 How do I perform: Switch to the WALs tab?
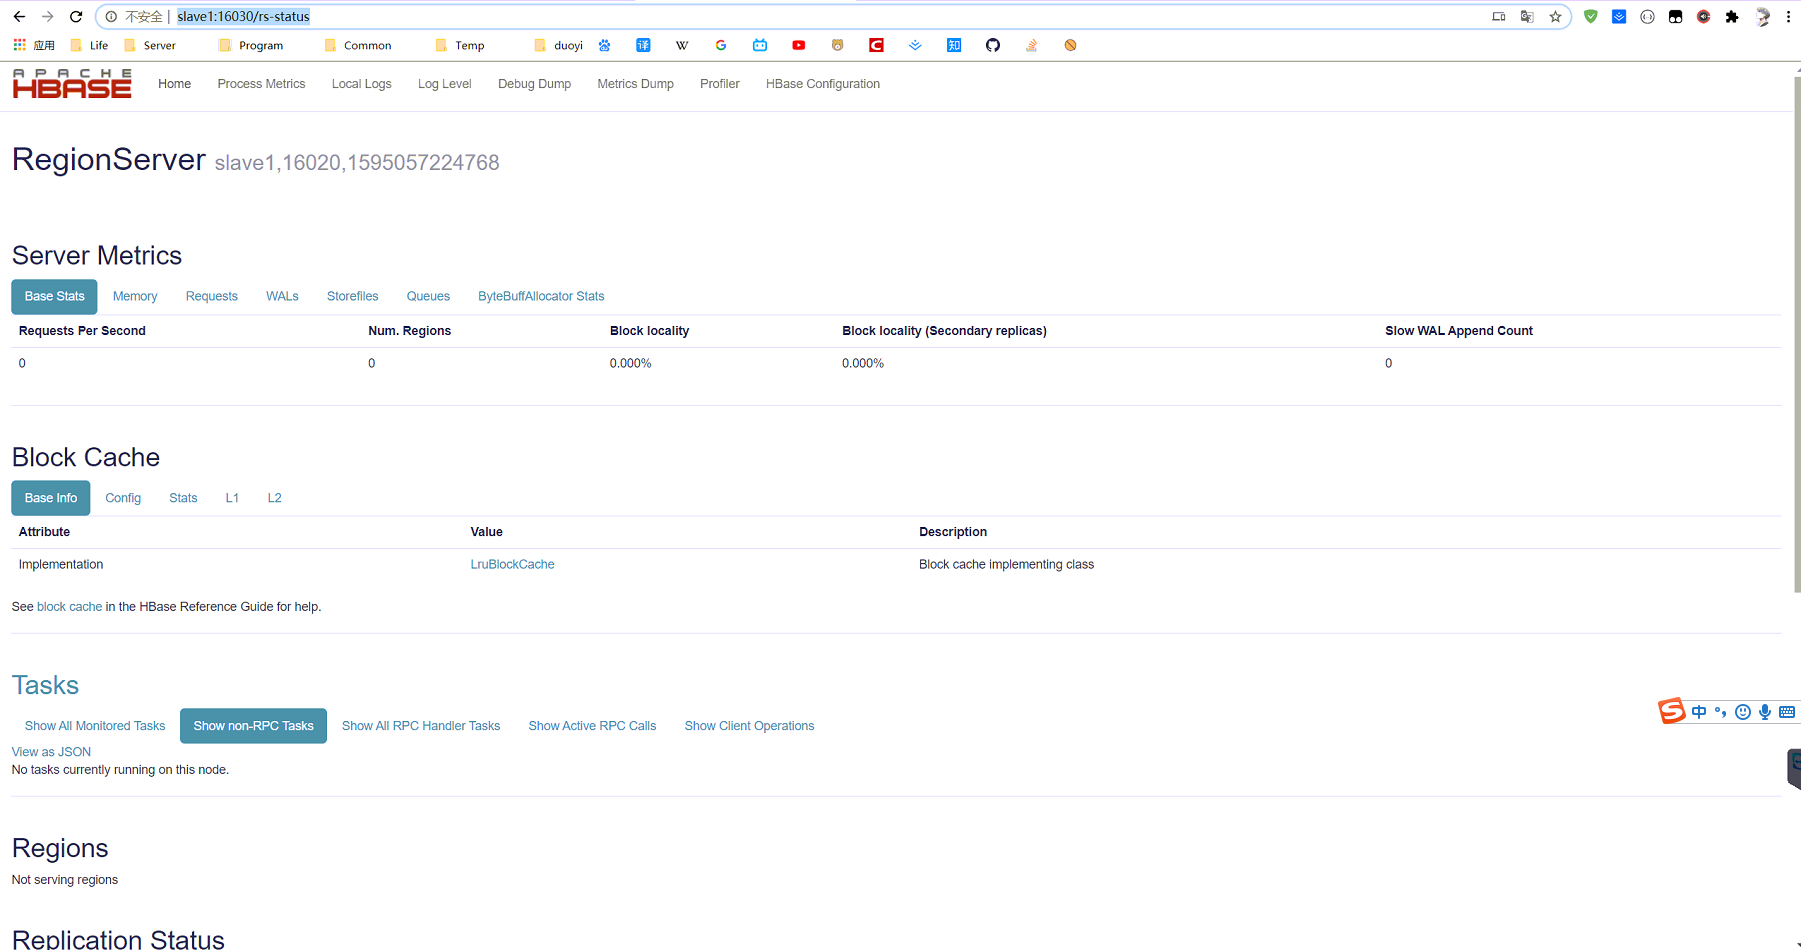pos(282,296)
